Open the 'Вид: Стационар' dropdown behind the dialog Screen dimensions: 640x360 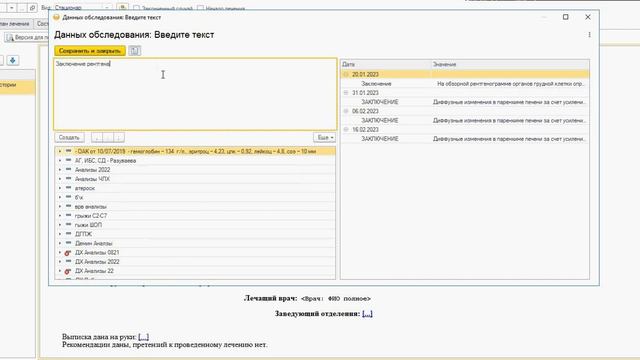click(x=107, y=8)
